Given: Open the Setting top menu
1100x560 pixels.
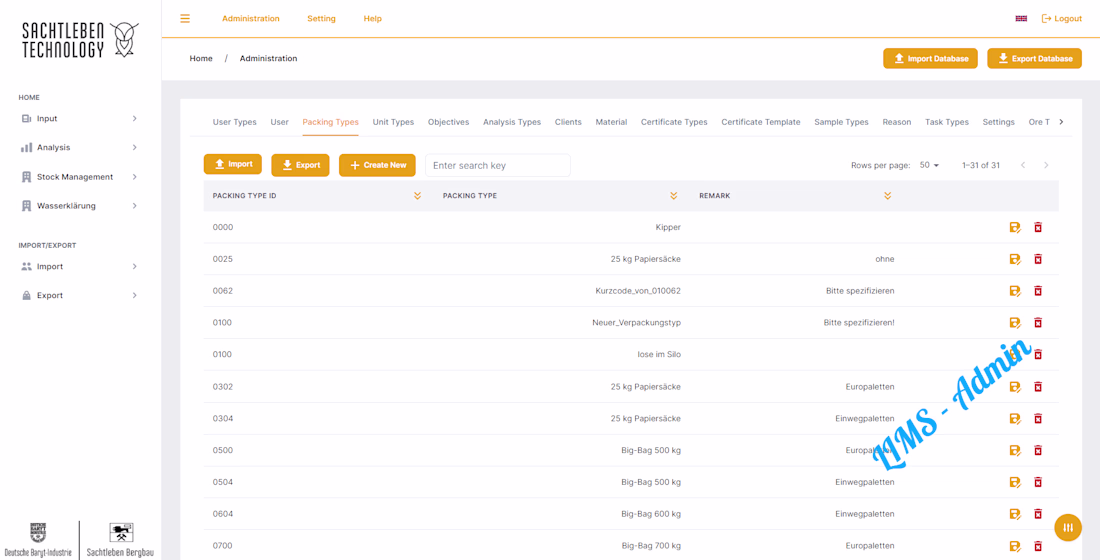Looking at the screenshot, I should 321,19.
